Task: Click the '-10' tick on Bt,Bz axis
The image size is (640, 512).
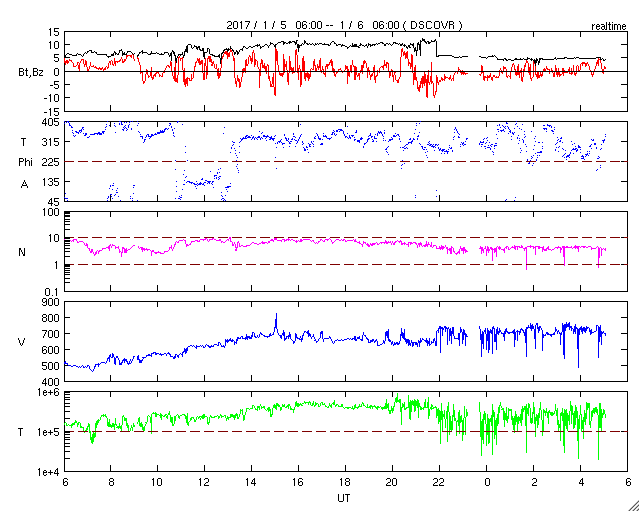Action: [x=52, y=98]
